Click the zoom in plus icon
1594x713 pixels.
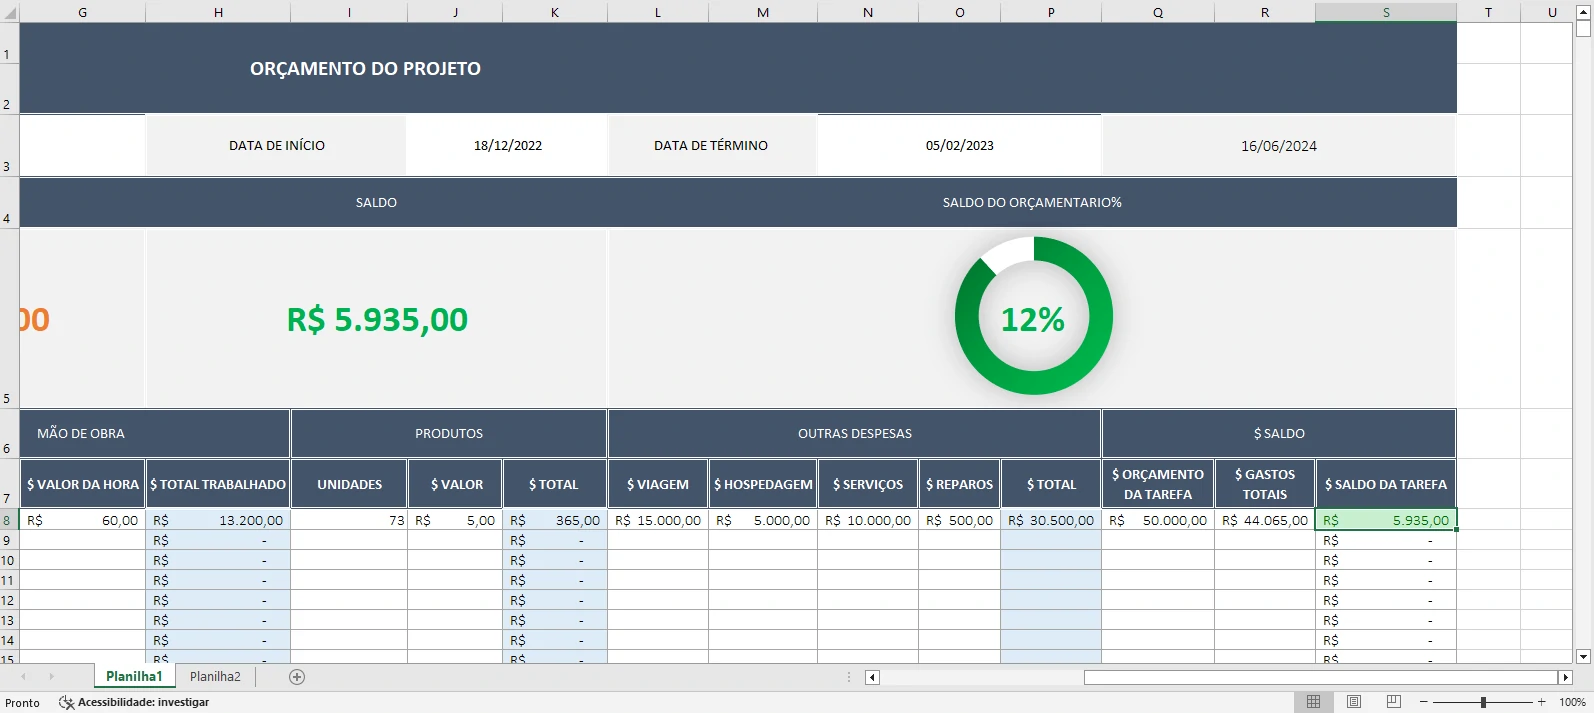(1541, 702)
